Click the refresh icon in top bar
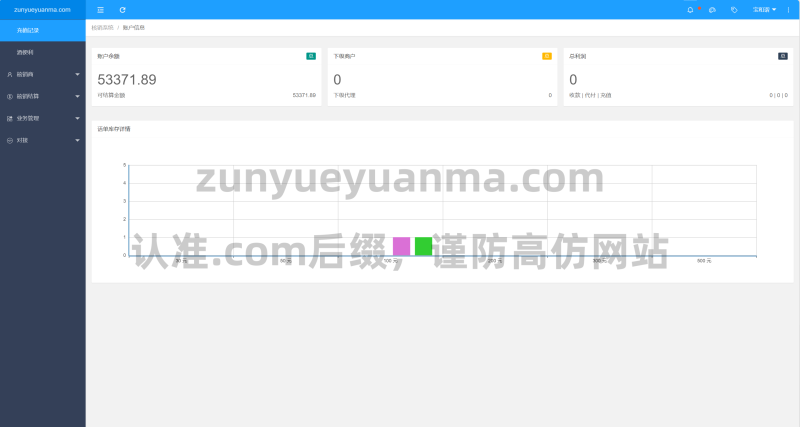 tap(122, 10)
